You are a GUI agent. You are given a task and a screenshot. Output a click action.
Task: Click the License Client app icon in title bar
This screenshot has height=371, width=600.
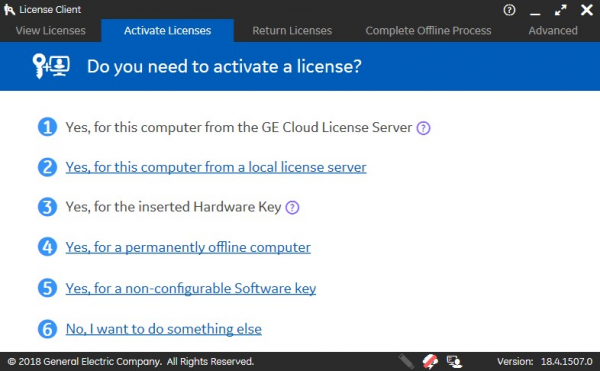pos(9,10)
